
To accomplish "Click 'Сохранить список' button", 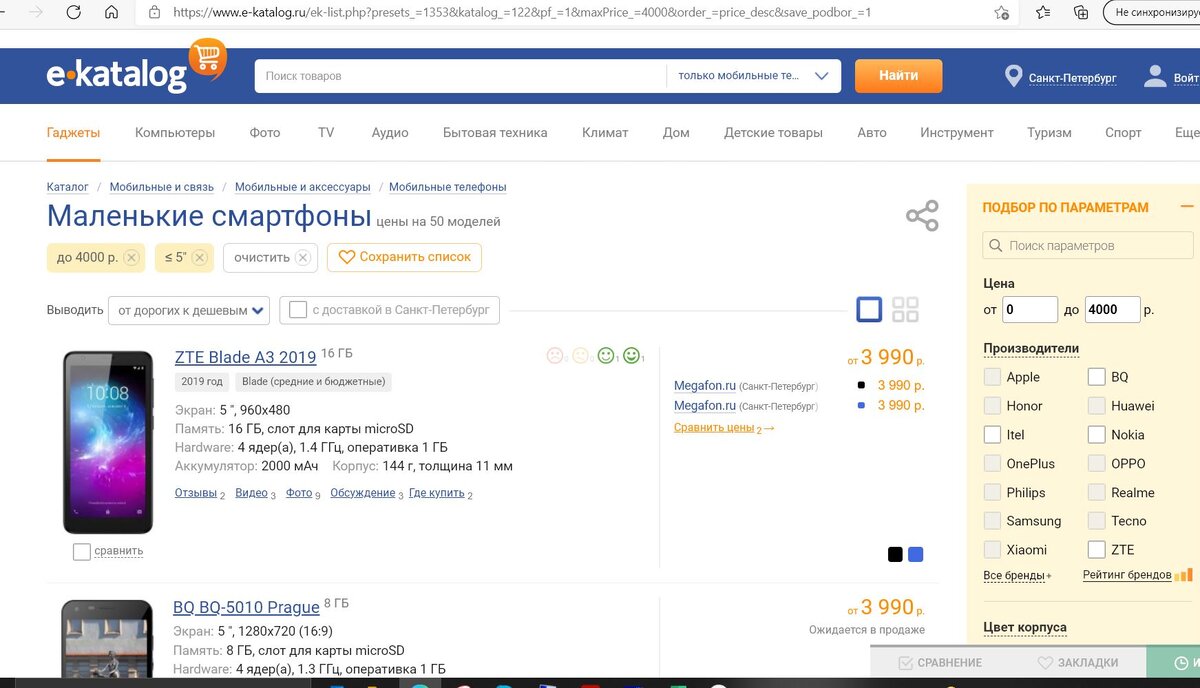I will click(x=404, y=257).
